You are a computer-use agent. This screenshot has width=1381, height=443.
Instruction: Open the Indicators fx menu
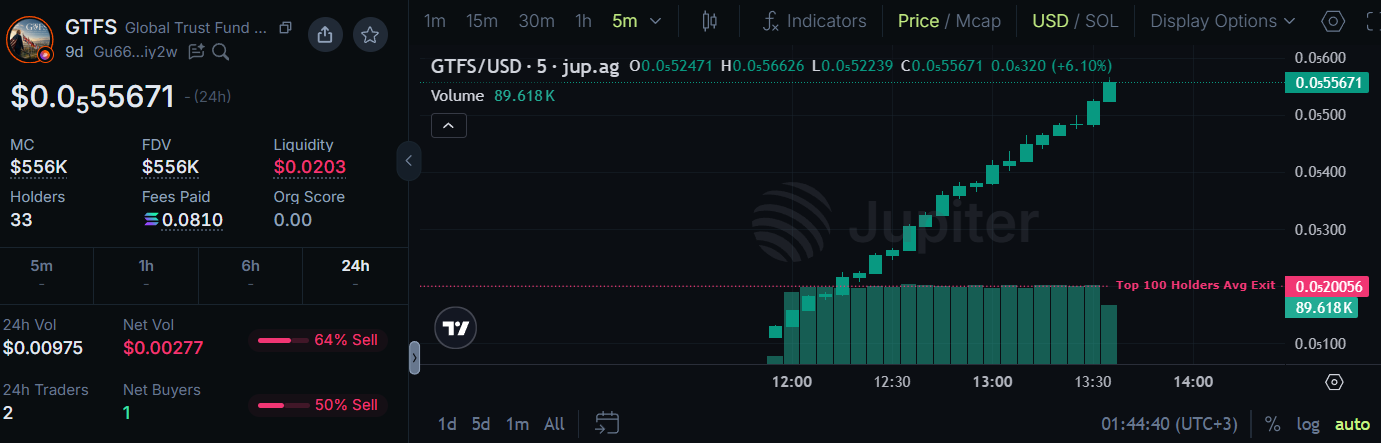[x=815, y=21]
